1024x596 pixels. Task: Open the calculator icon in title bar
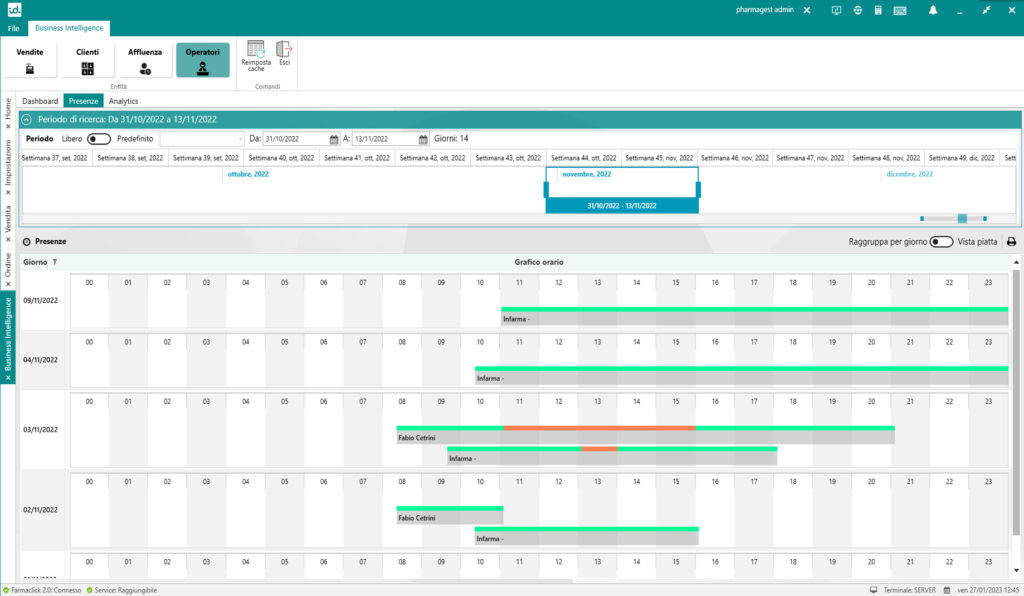pos(879,10)
